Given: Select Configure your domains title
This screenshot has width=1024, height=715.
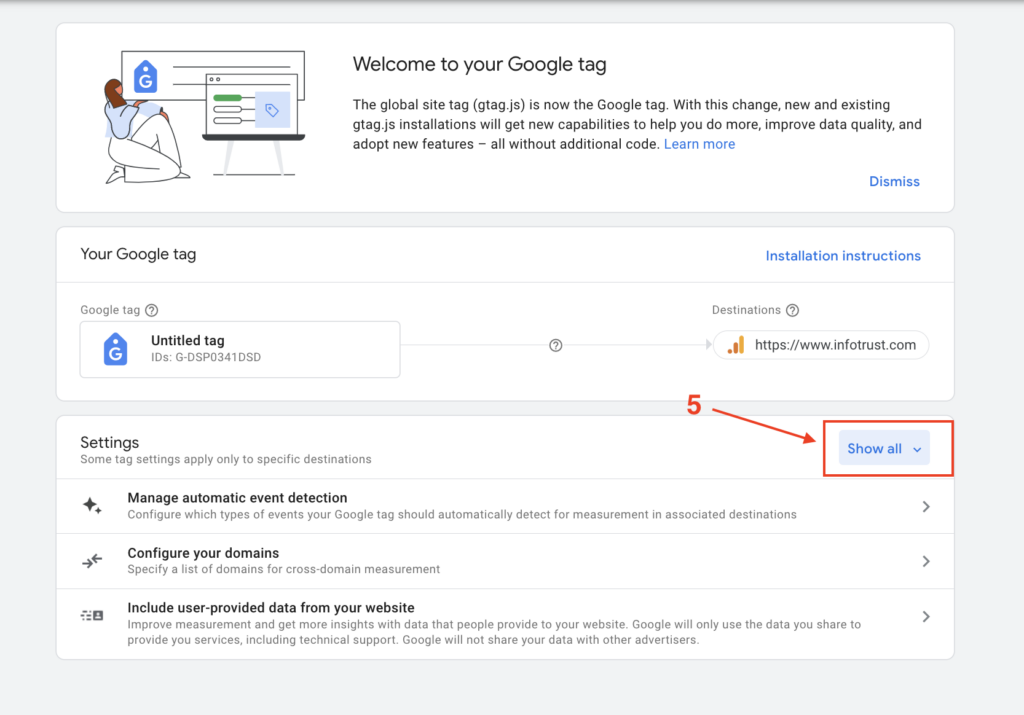Looking at the screenshot, I should click(x=203, y=553).
